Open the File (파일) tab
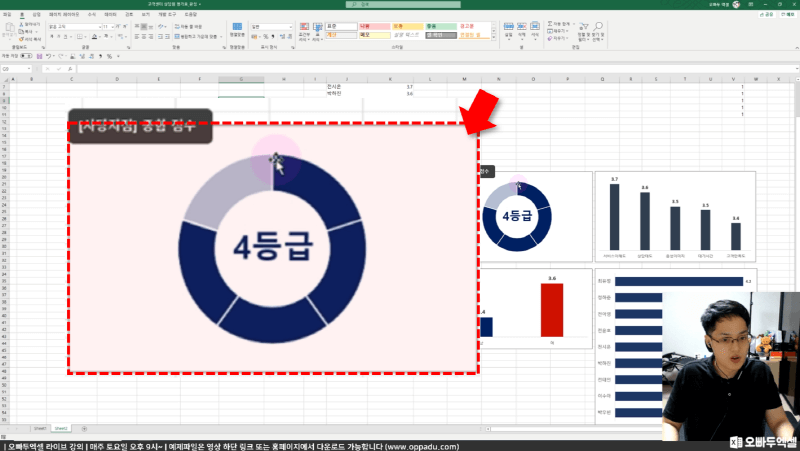 7,14
